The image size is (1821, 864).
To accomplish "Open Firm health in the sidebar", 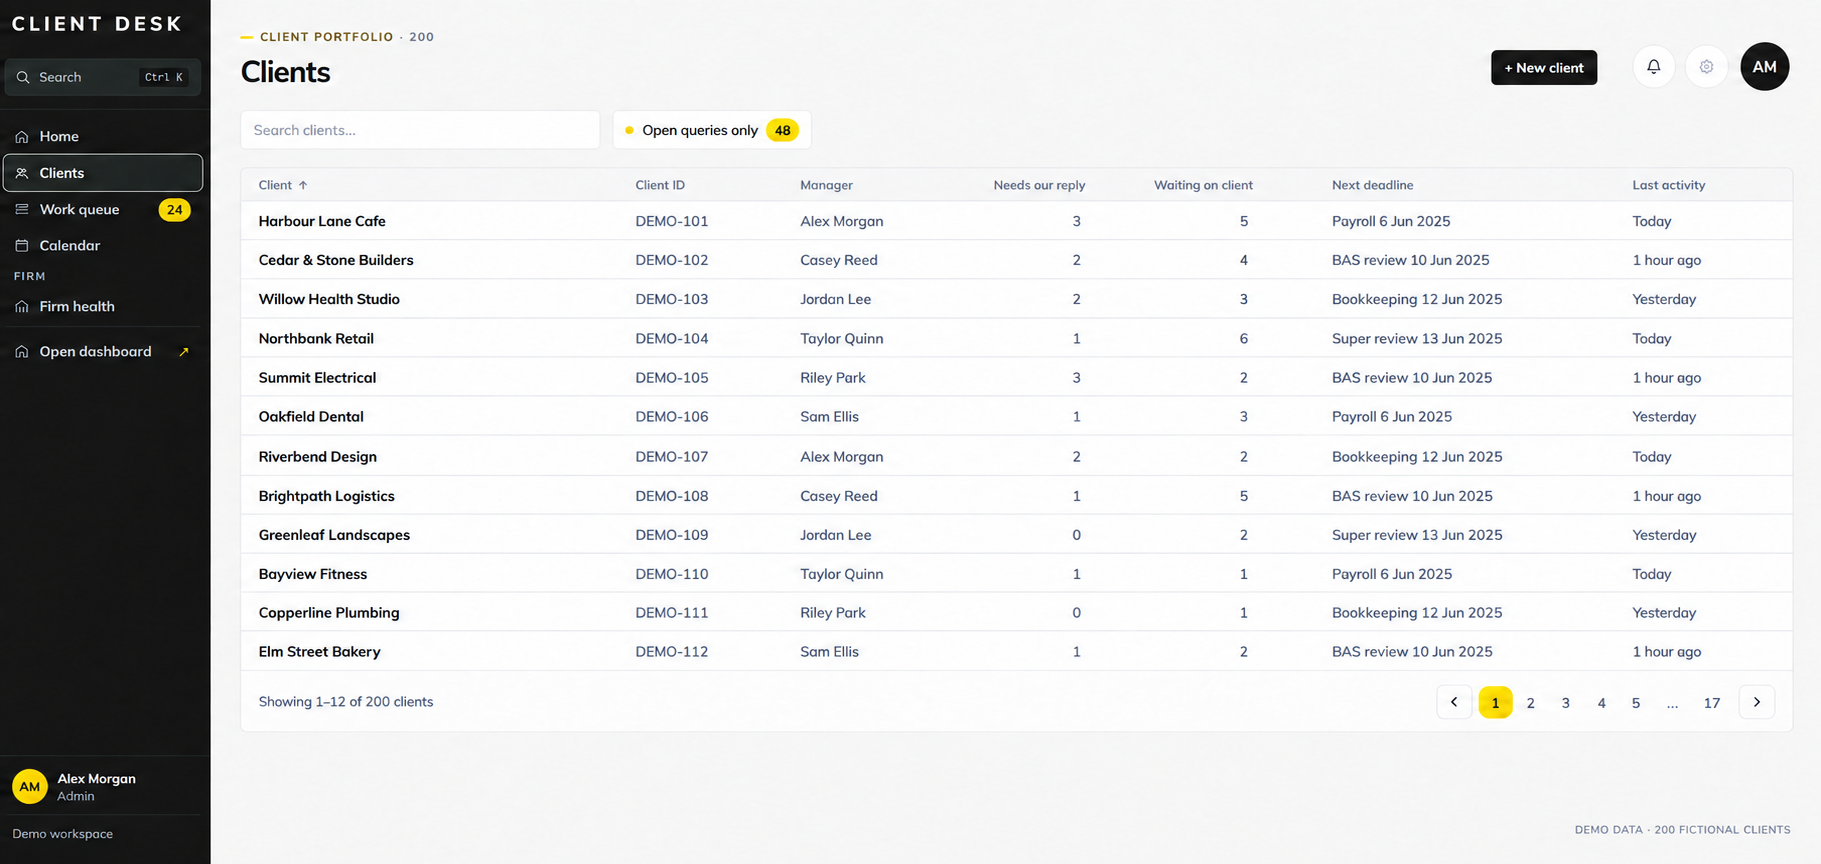I will [103, 306].
